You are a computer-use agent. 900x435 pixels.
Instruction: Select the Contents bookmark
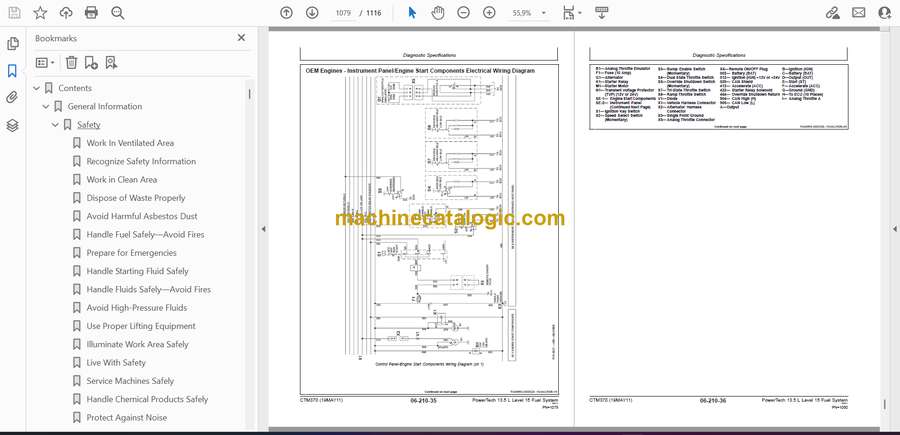click(x=75, y=88)
